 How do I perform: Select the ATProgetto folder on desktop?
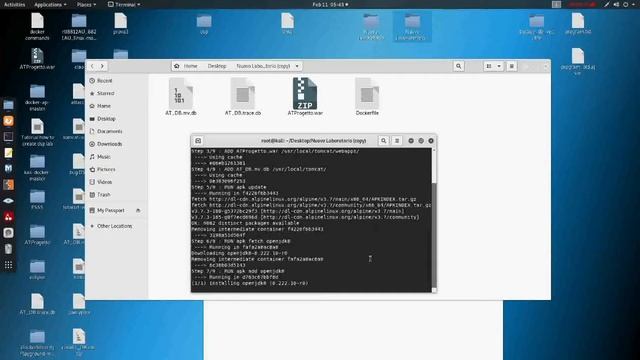tap(37, 235)
